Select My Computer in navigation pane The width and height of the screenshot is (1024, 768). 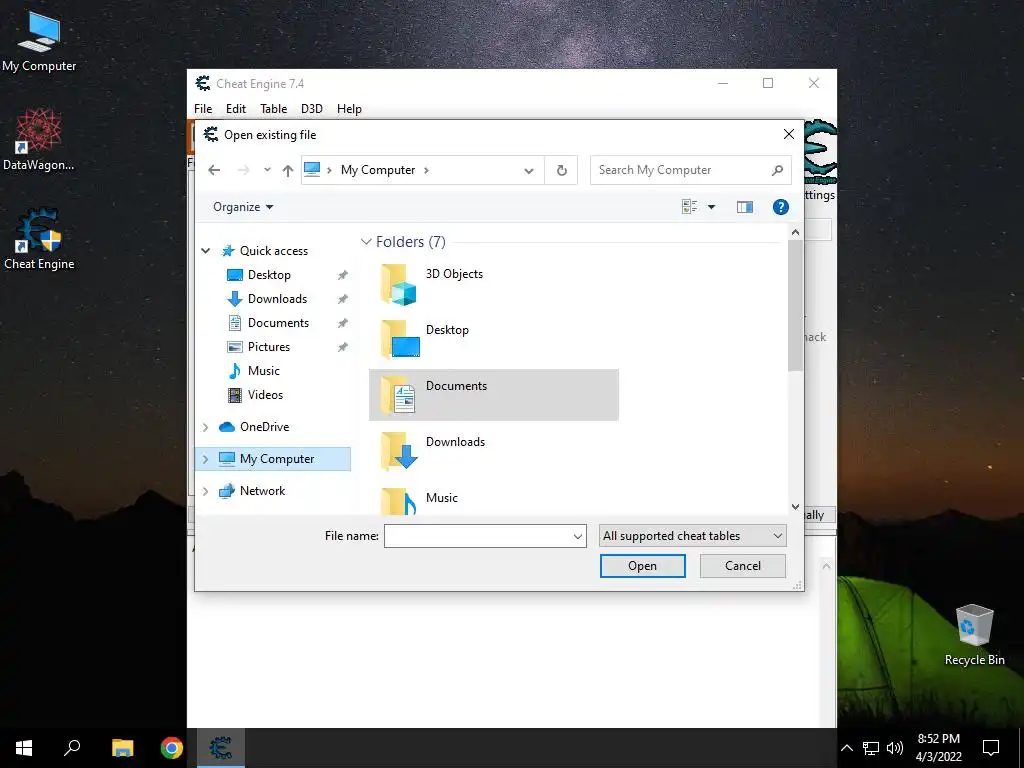[277, 459]
